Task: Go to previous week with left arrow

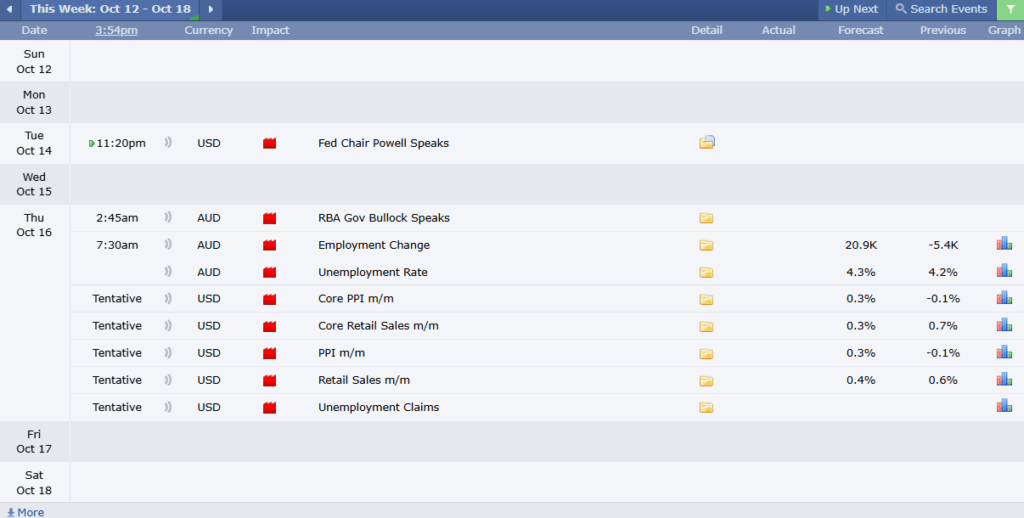Action: click(x=9, y=9)
